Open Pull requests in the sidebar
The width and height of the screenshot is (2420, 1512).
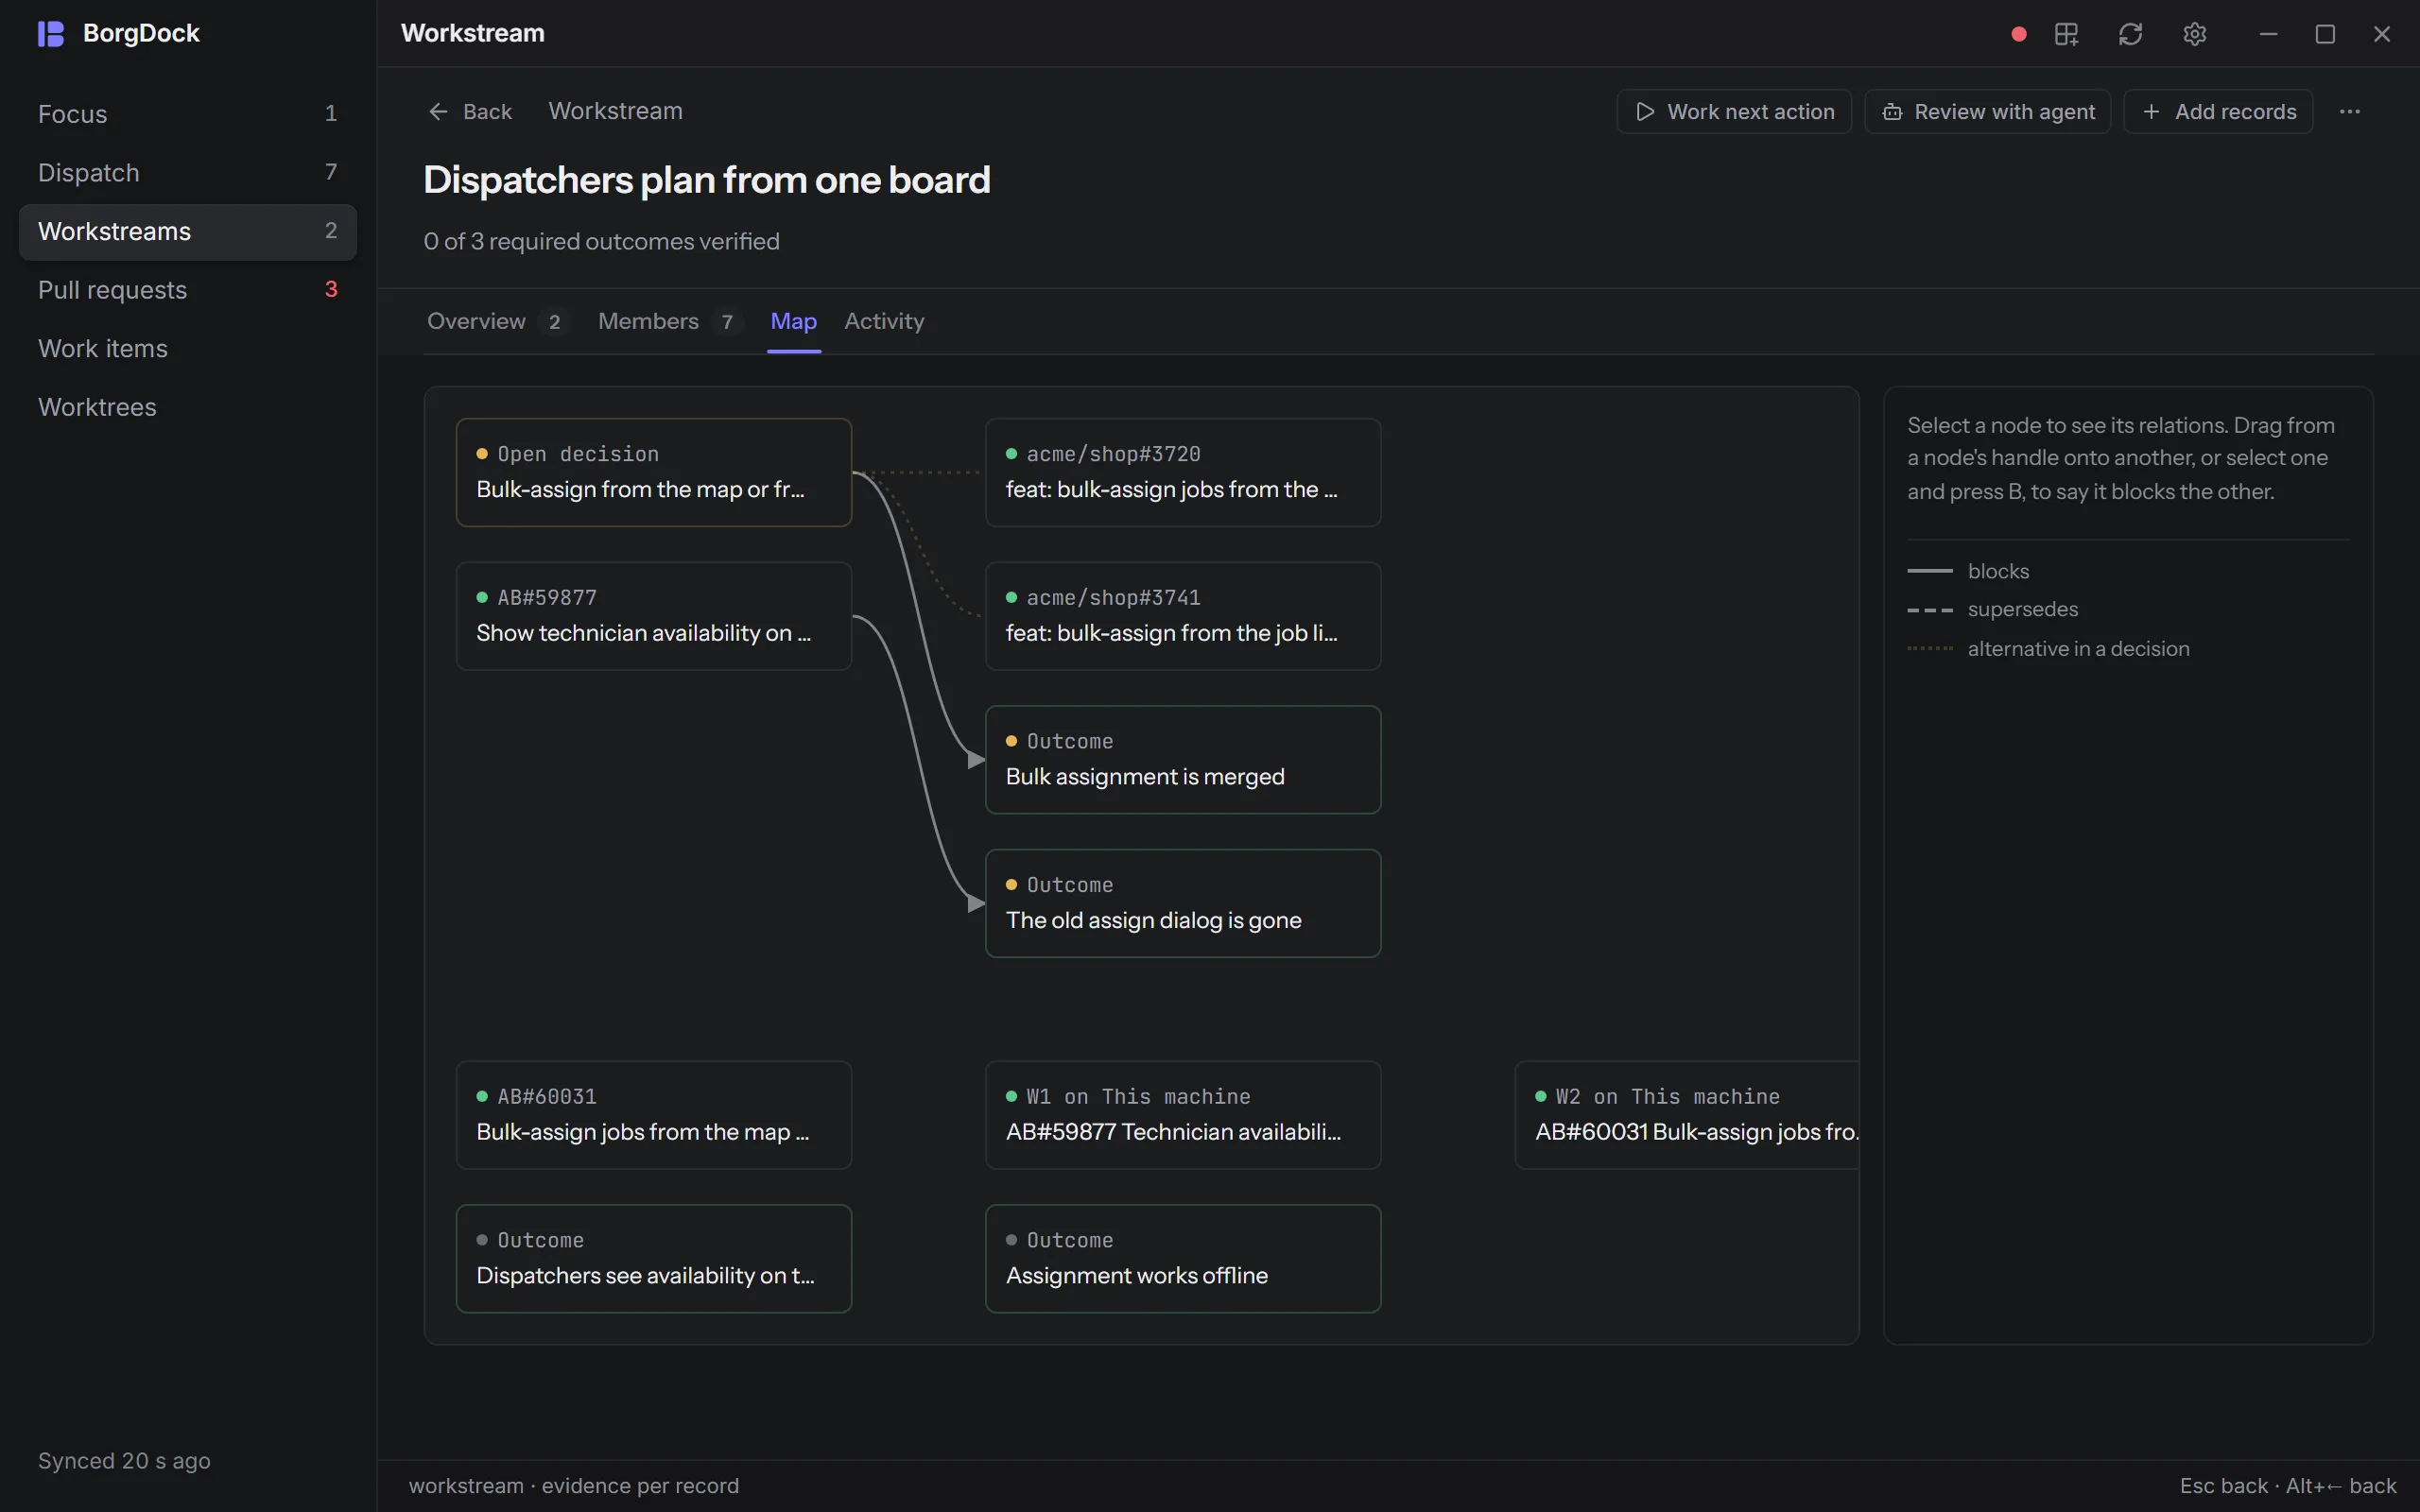188,290
